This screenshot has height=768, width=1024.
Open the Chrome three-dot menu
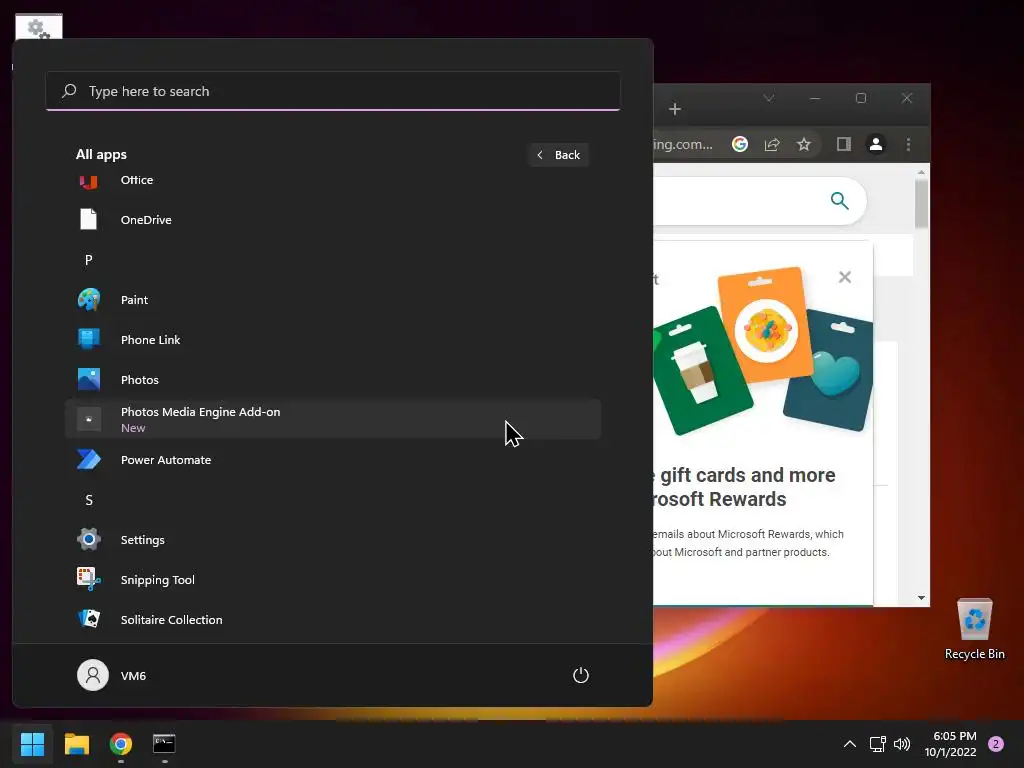pos(908,144)
